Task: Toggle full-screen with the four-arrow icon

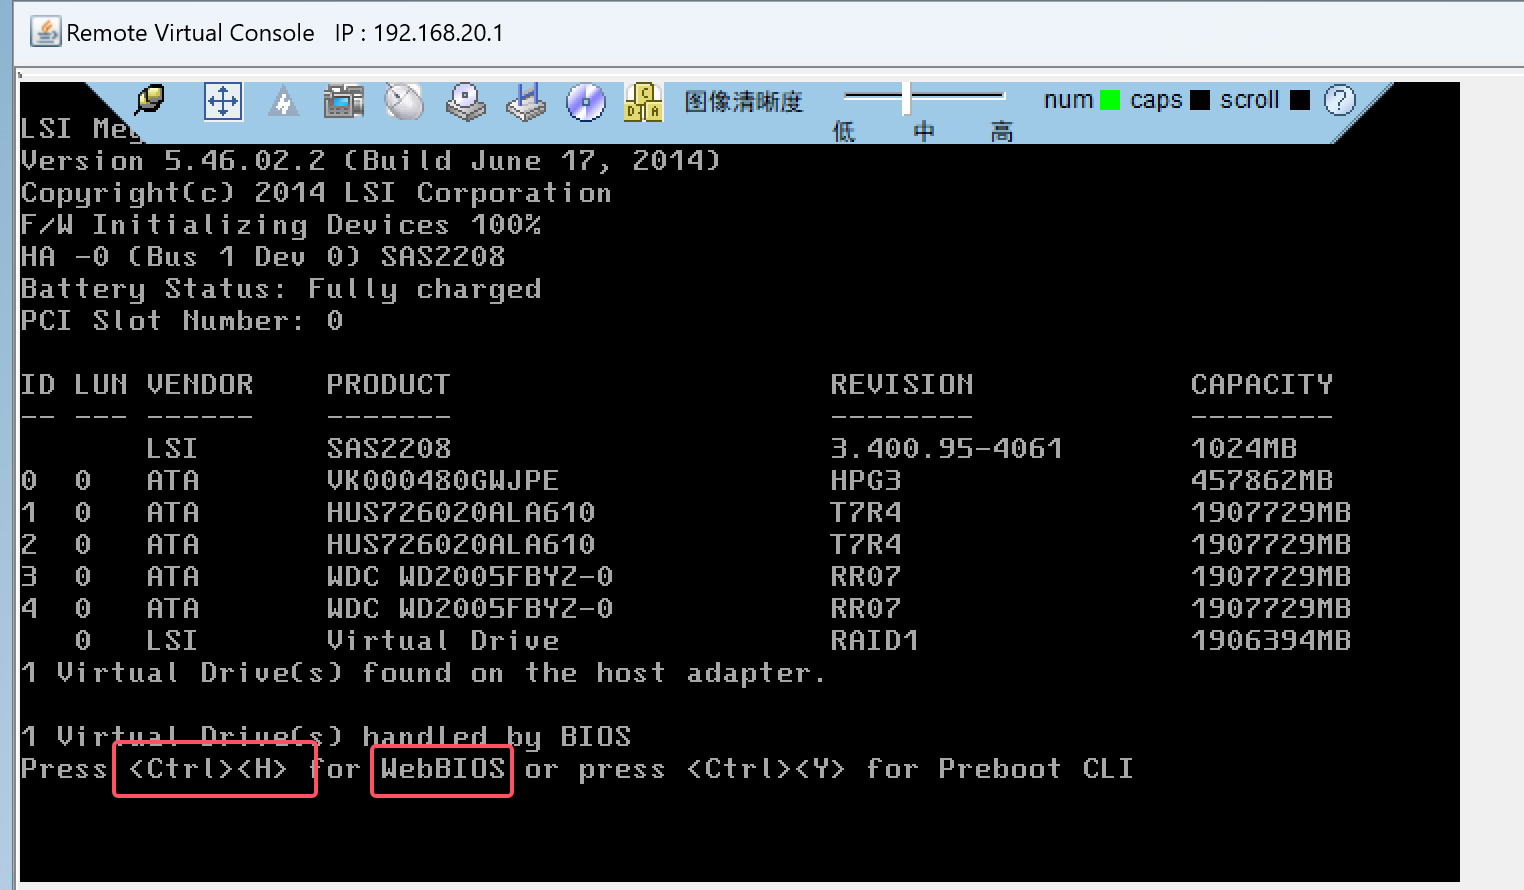Action: [x=222, y=101]
